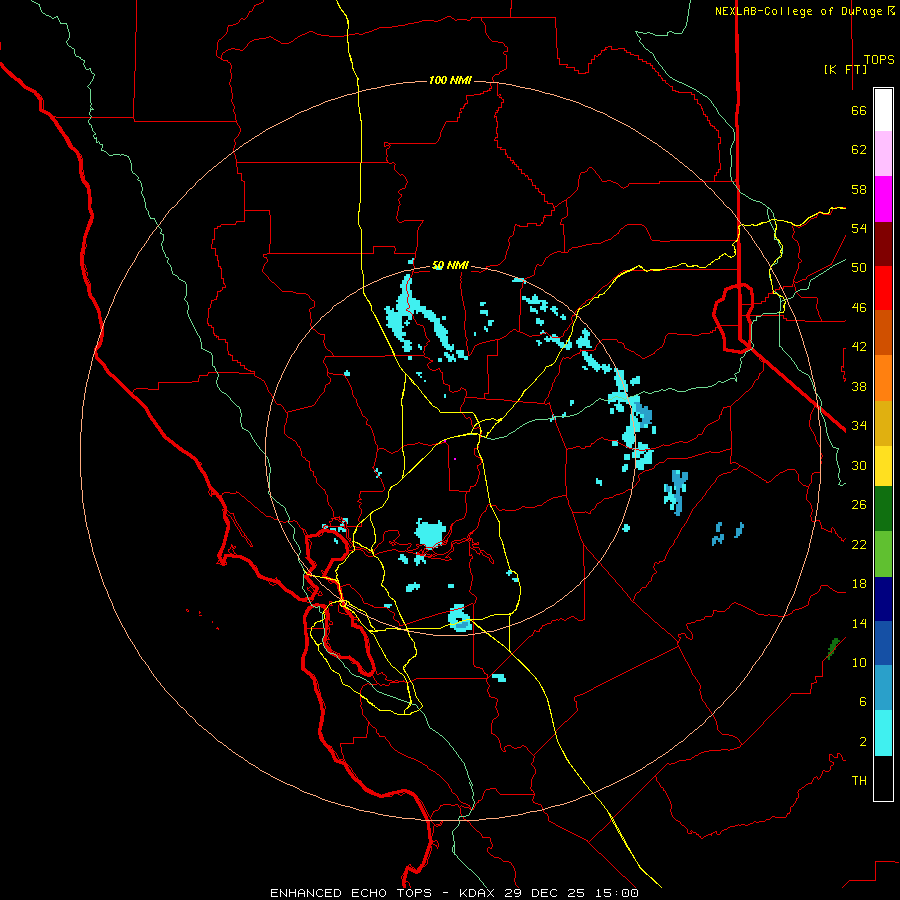Image resolution: width=900 pixels, height=900 pixels.
Task: Click the navy 22 kft legend swatch
Action: [883, 599]
